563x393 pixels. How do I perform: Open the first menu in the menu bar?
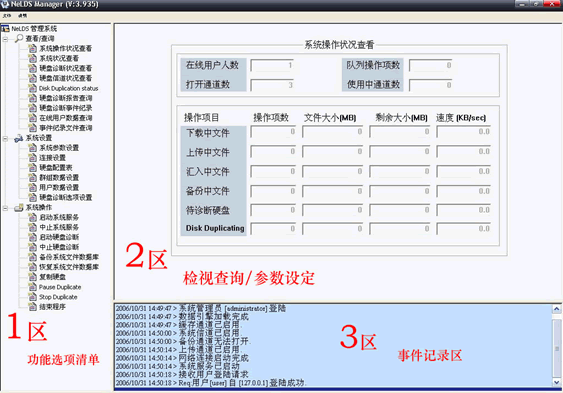tap(7, 16)
